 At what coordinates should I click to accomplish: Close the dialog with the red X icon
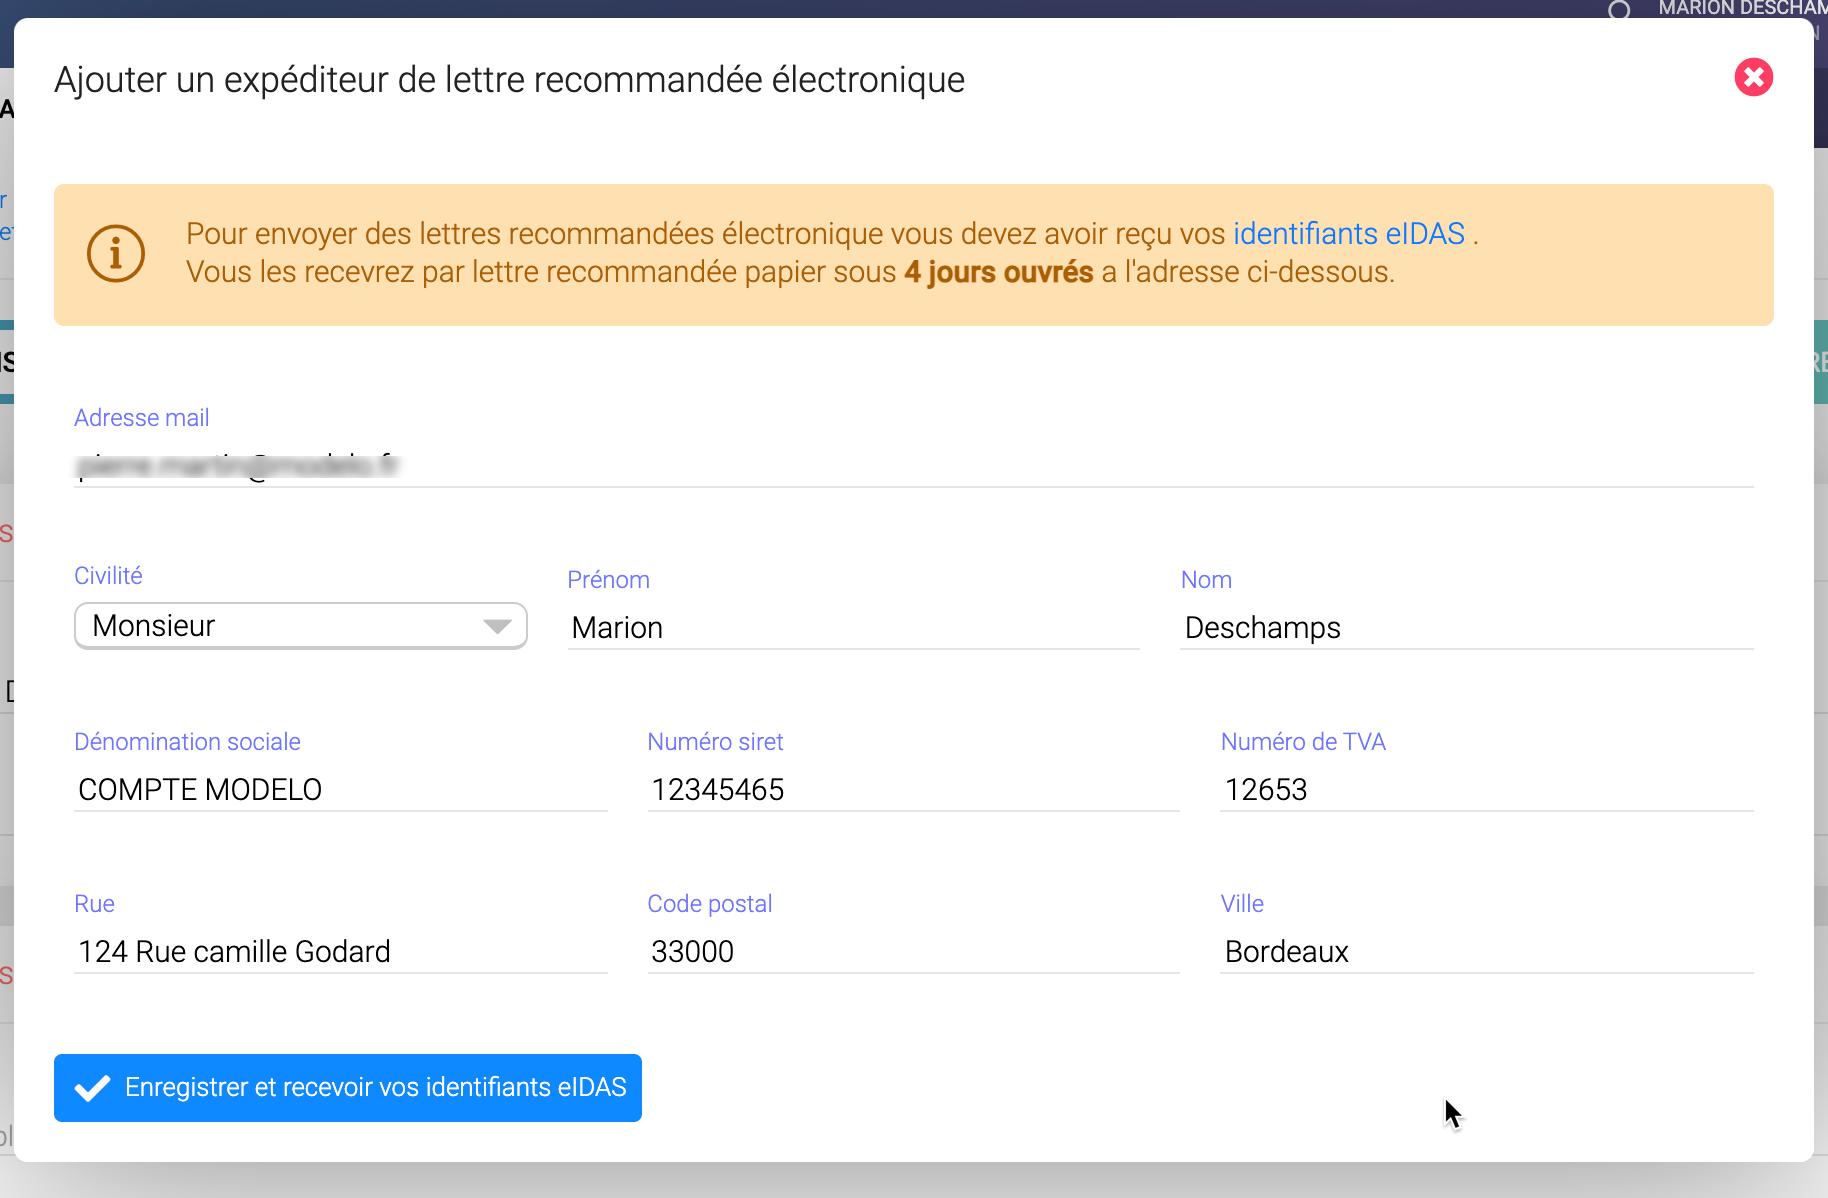coord(1753,77)
